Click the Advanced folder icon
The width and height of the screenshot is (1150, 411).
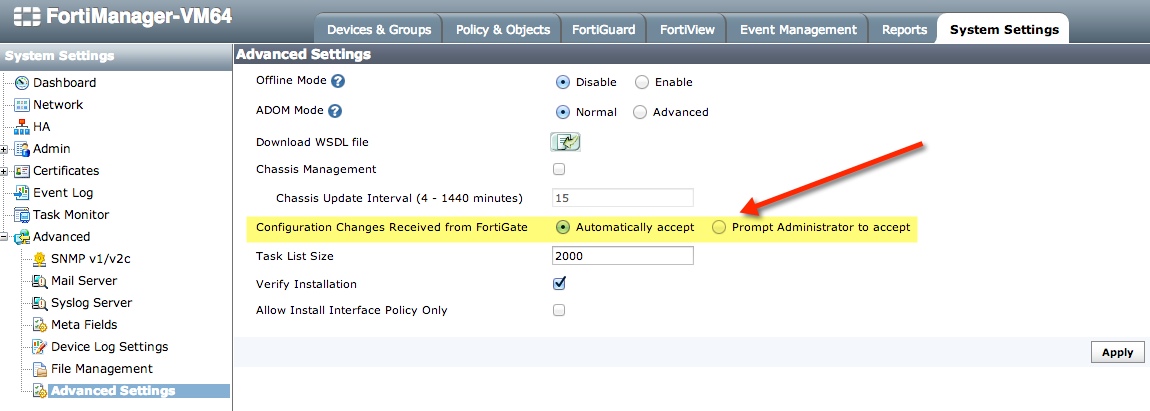22,237
